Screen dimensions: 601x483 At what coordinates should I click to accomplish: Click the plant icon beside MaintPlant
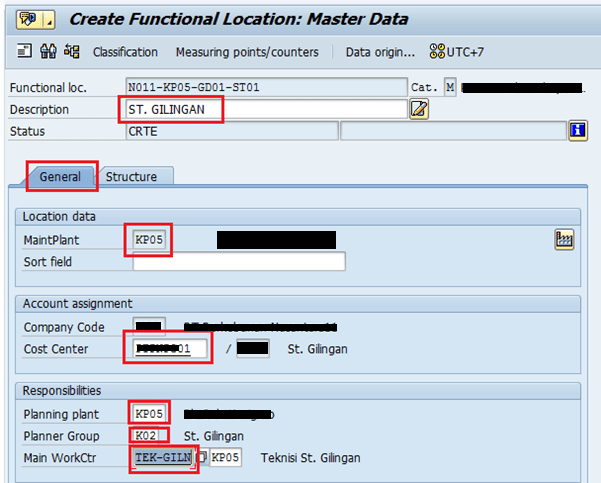tap(564, 239)
